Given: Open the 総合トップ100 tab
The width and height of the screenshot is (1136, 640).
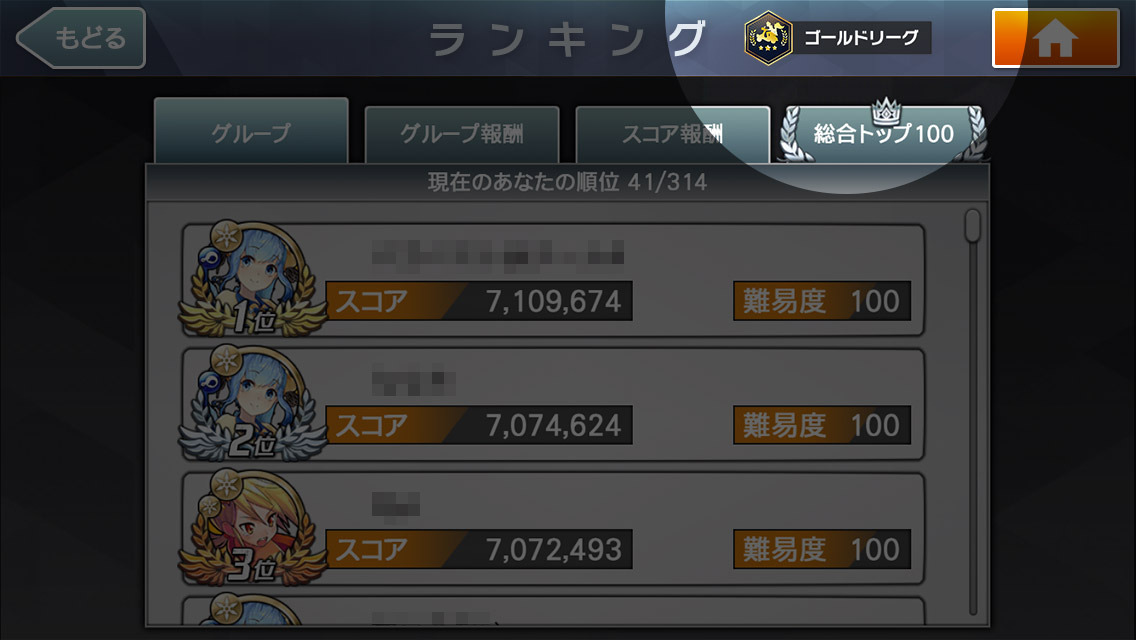Looking at the screenshot, I should pos(883,134).
